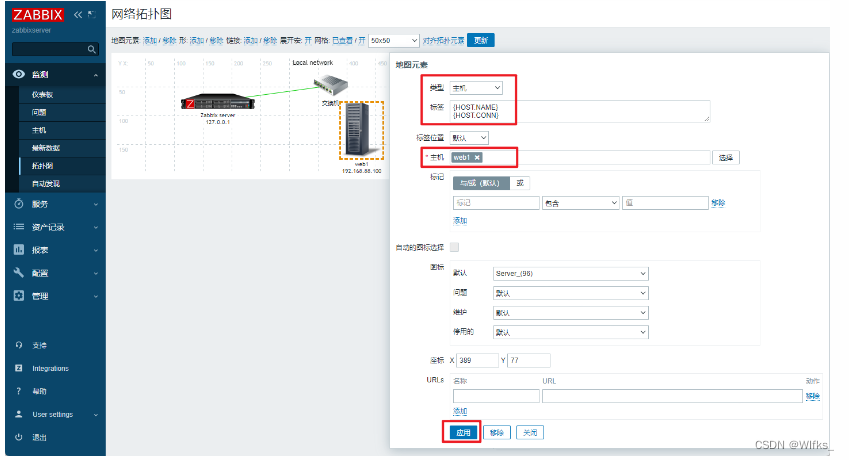Open 自动发现 in the sidebar

click(x=46, y=183)
